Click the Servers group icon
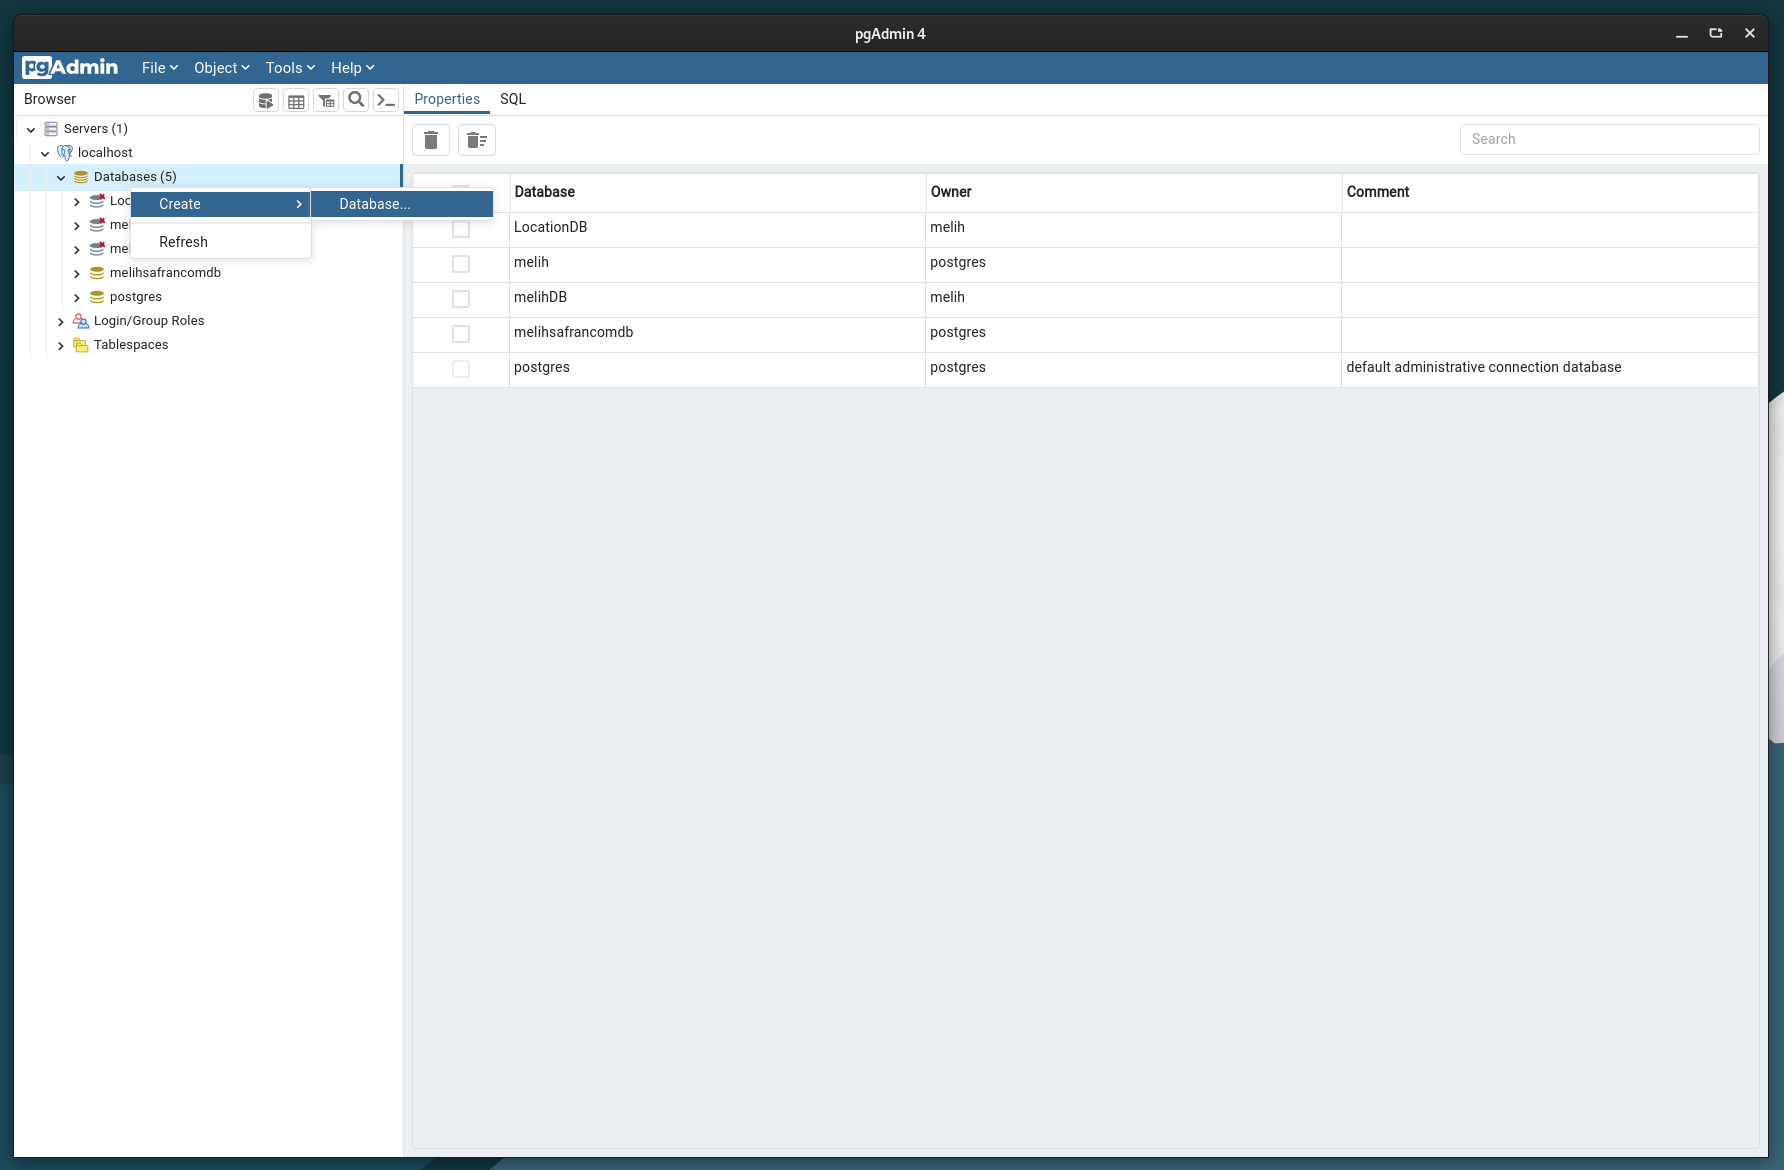 pos(51,129)
